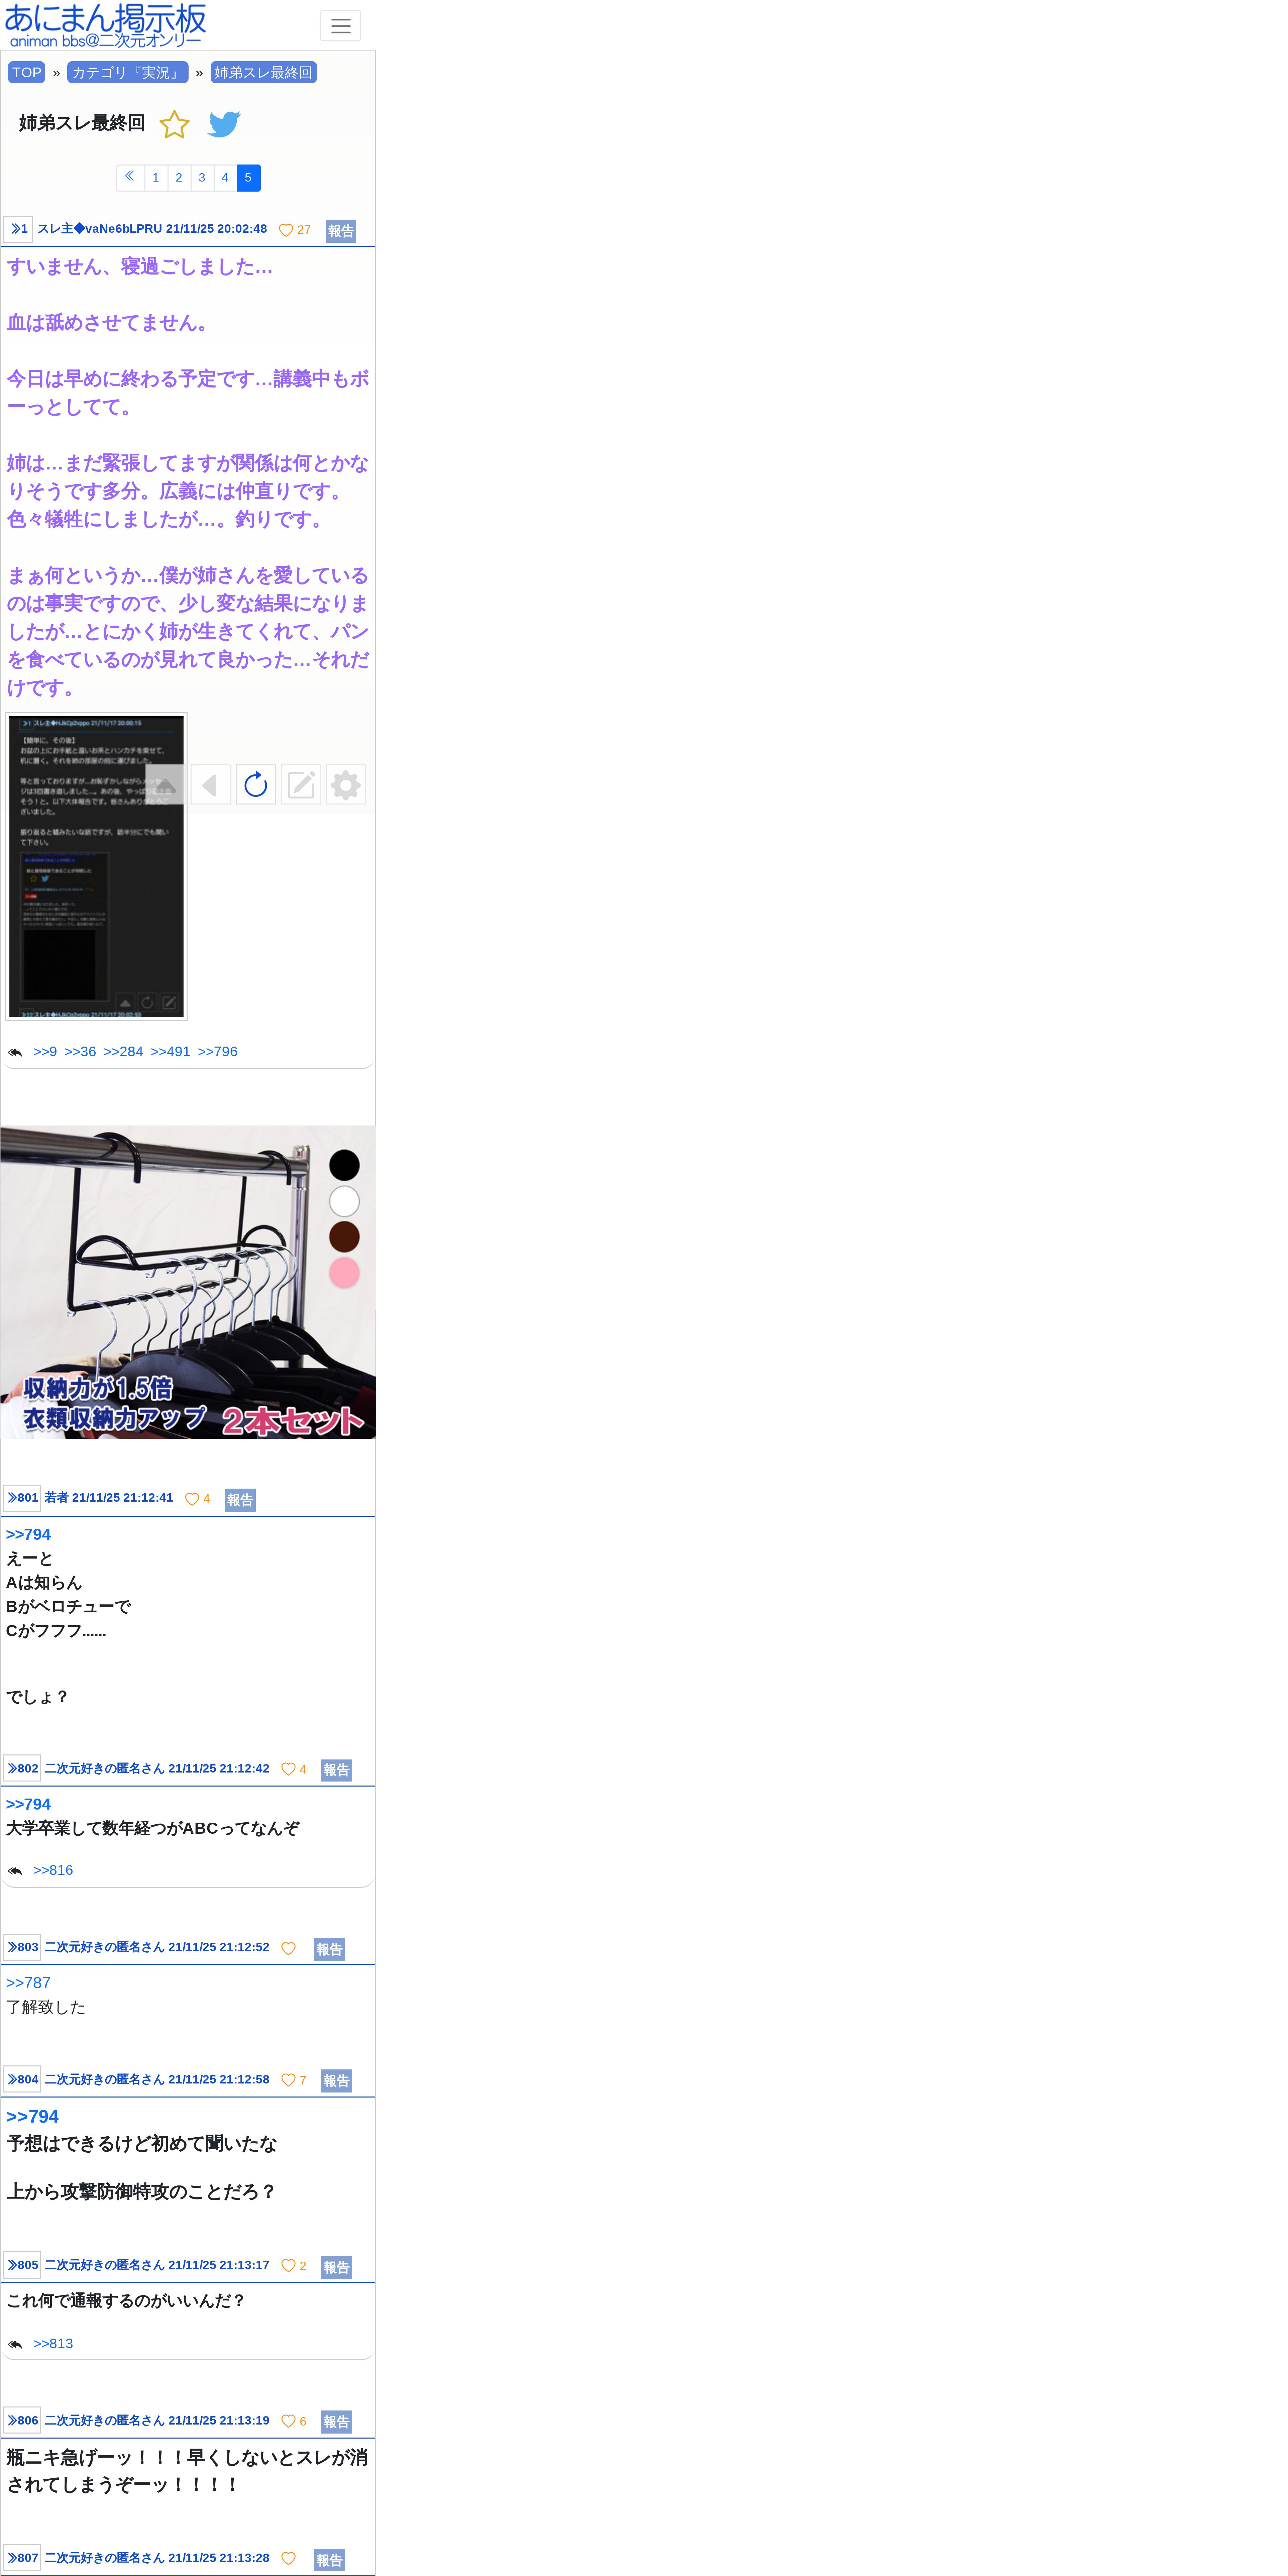Image resolution: width=1288 pixels, height=2576 pixels.
Task: Like post 805 with heart icon
Action: tap(288, 2266)
